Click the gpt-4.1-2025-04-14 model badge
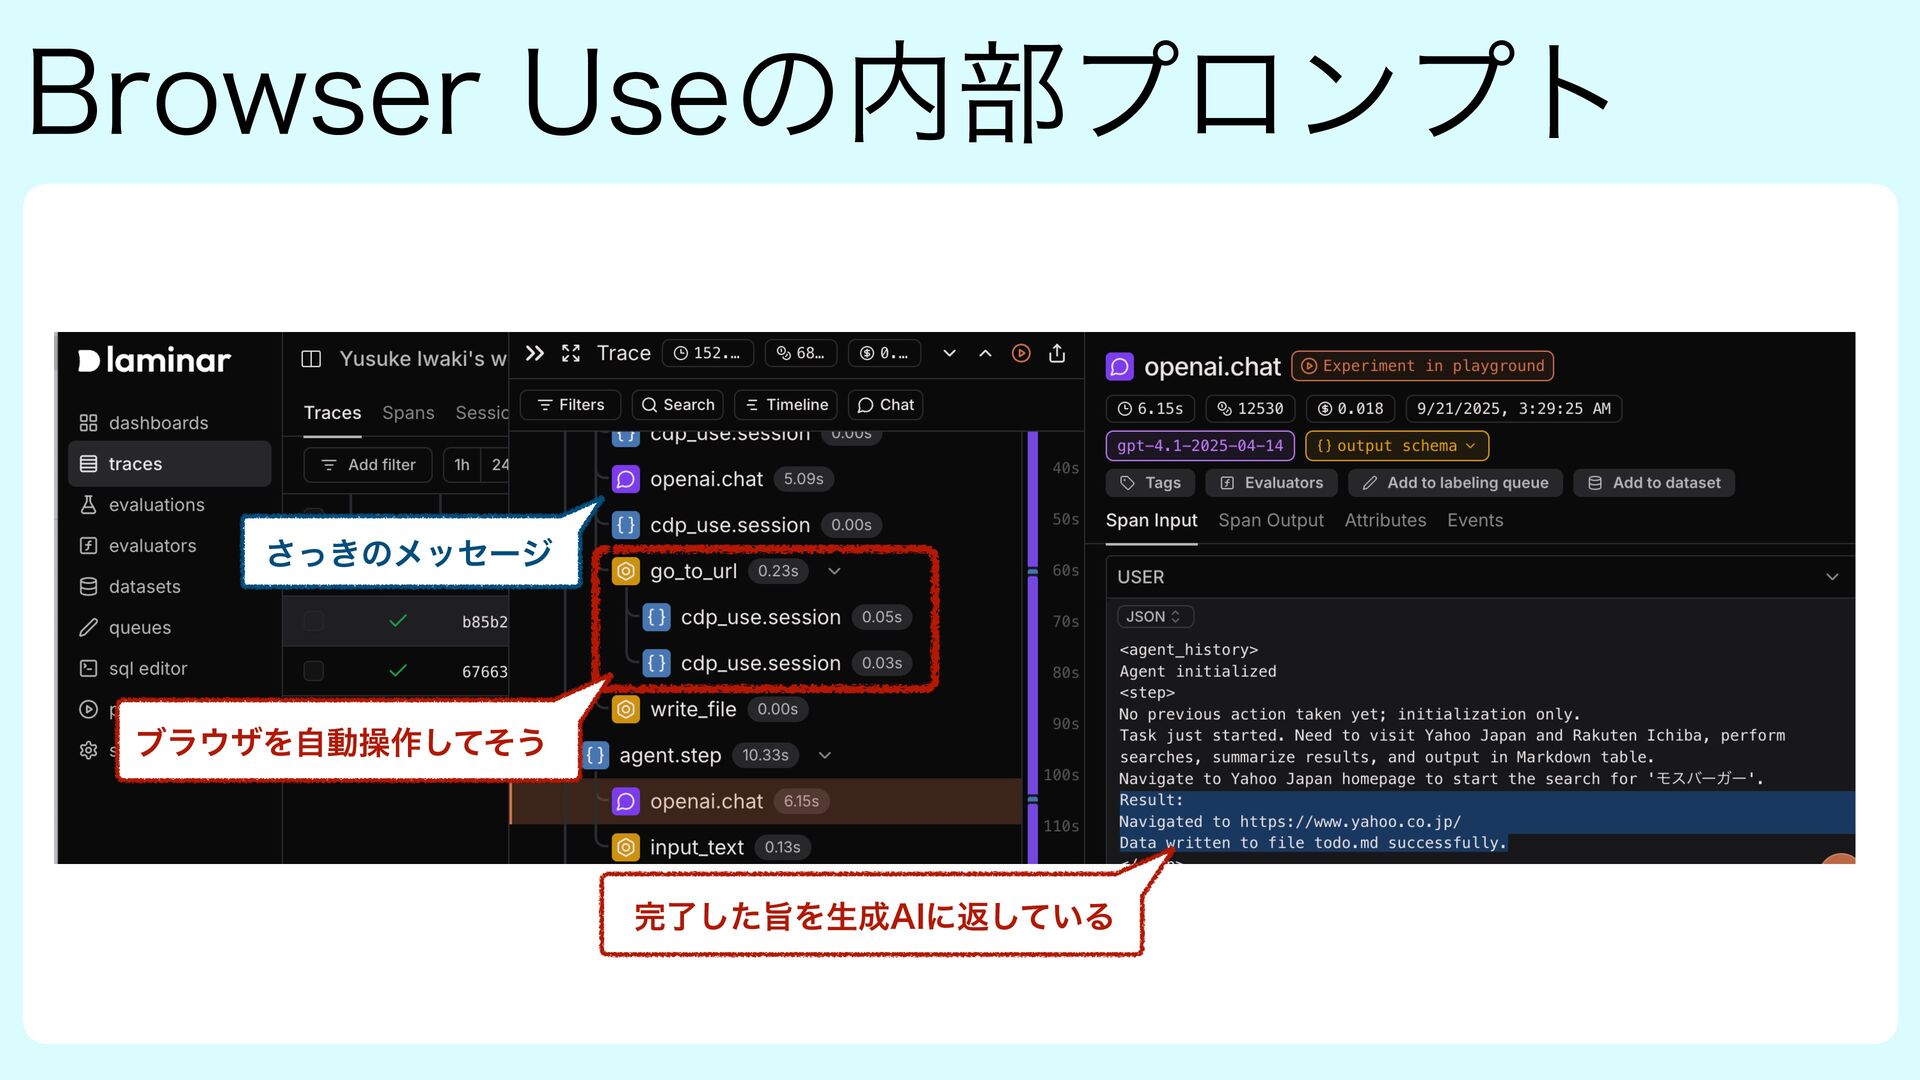 click(x=1200, y=446)
